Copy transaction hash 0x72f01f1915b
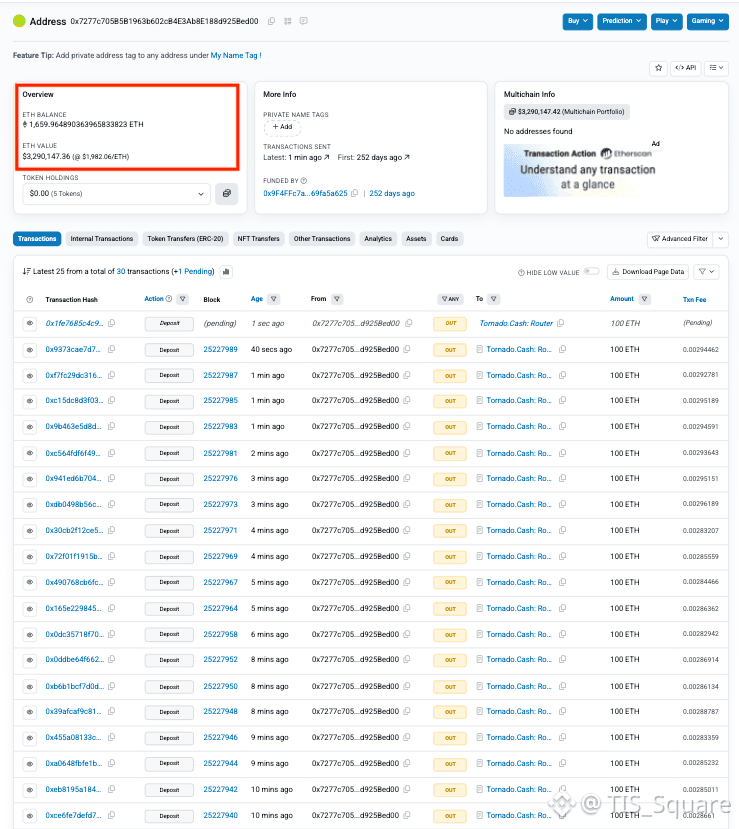The width and height of the screenshot is (739, 829). coord(112,556)
